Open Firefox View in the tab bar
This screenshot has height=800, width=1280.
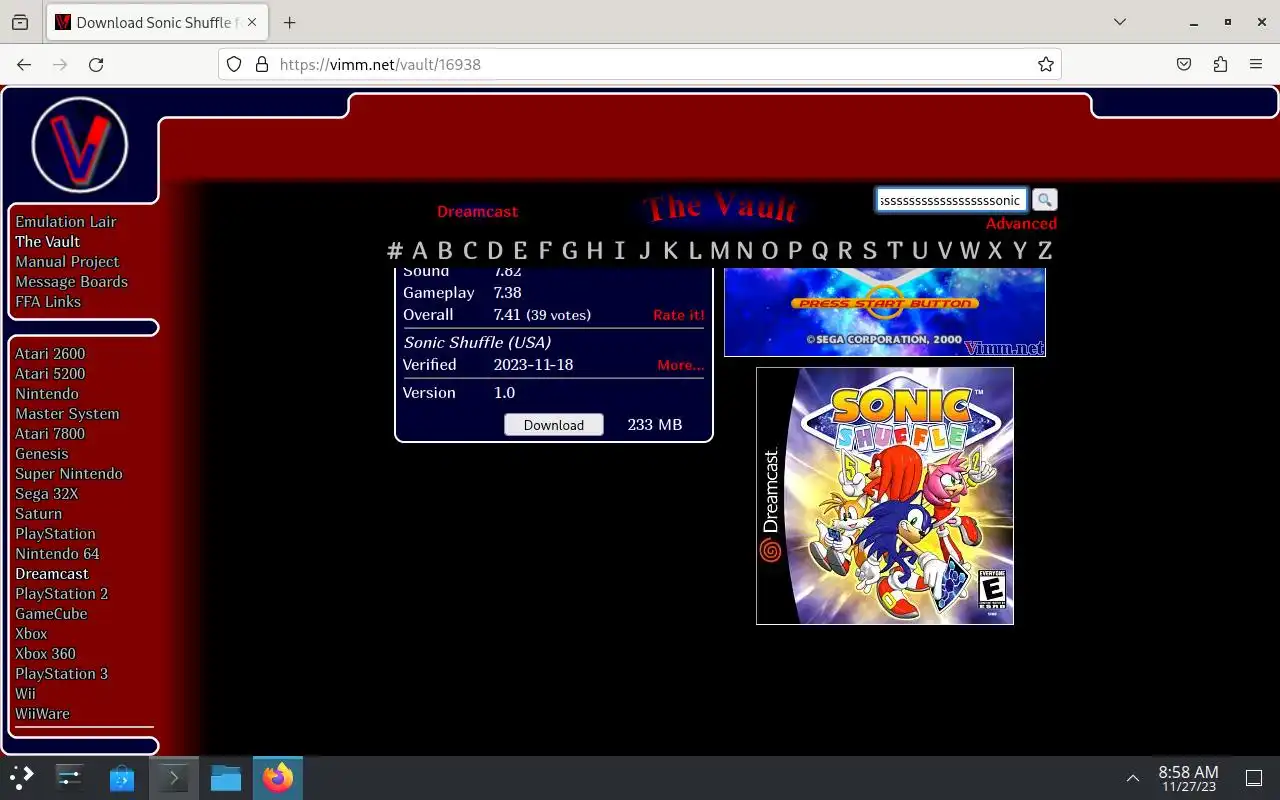(20, 22)
